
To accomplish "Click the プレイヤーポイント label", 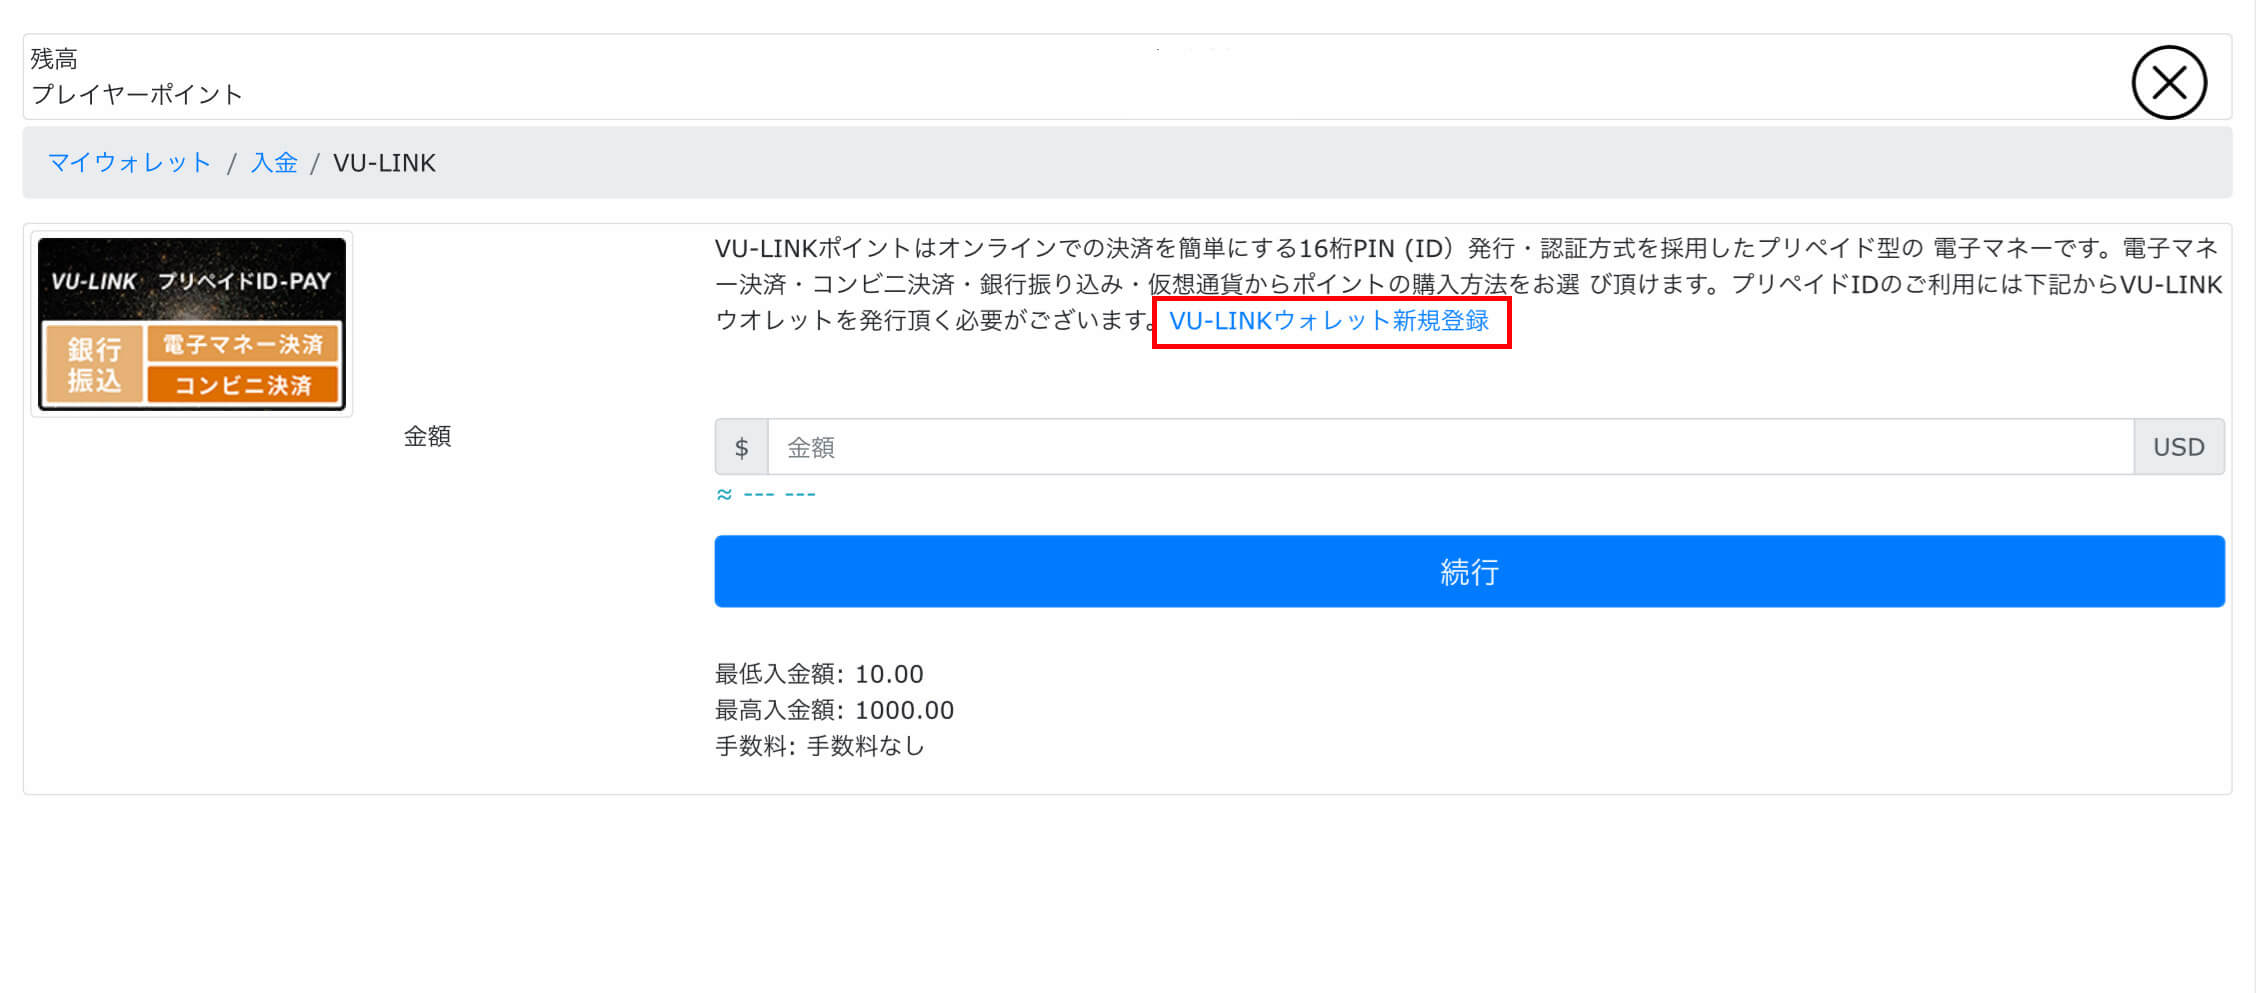I will (137, 95).
